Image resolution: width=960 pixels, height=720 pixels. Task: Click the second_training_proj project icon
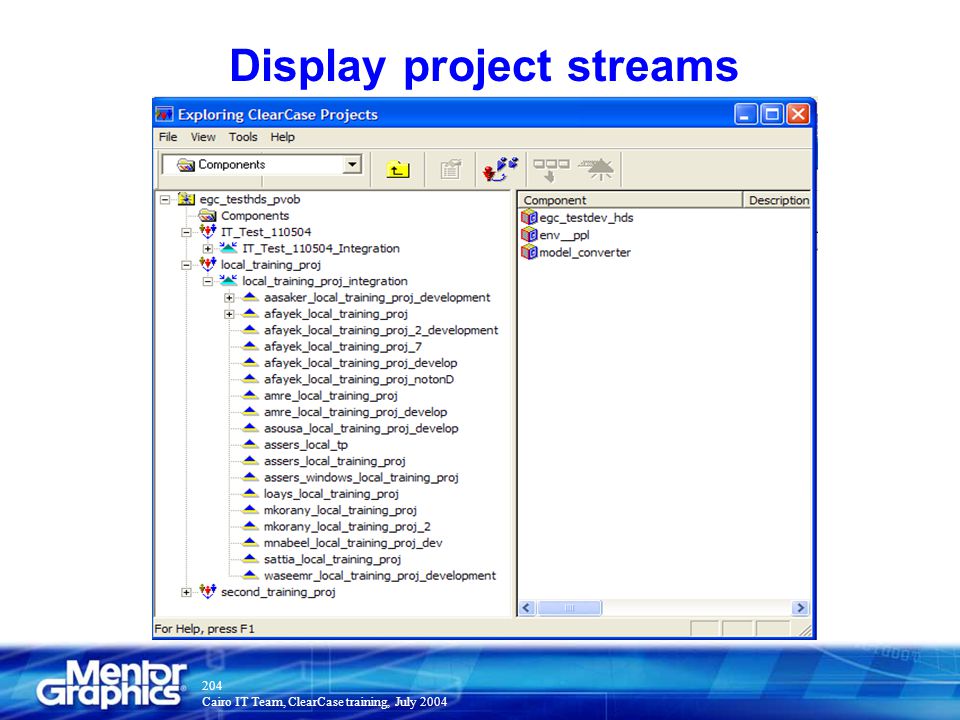[x=208, y=591]
